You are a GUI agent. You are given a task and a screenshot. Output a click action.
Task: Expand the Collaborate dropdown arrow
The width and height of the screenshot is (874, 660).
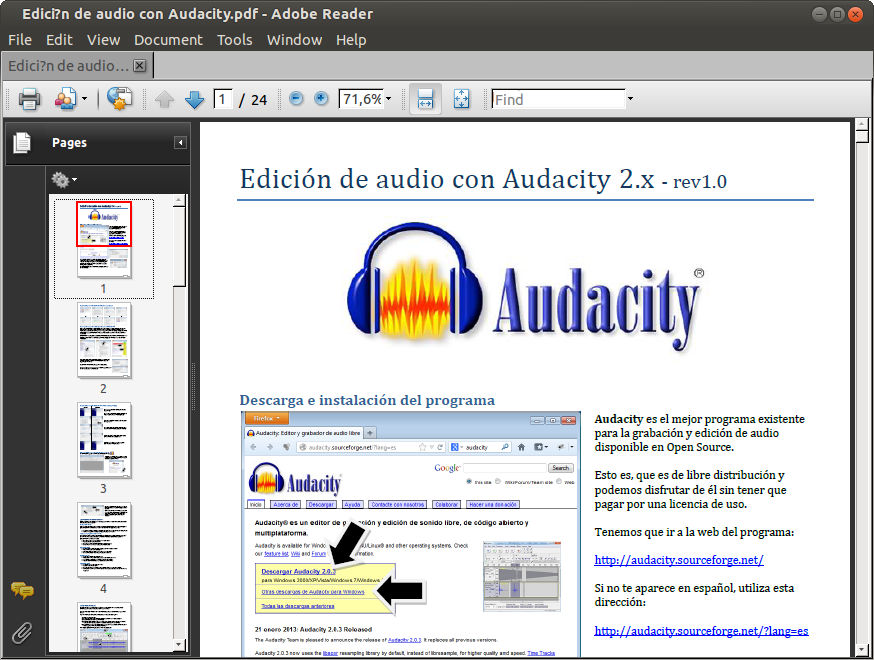point(84,99)
